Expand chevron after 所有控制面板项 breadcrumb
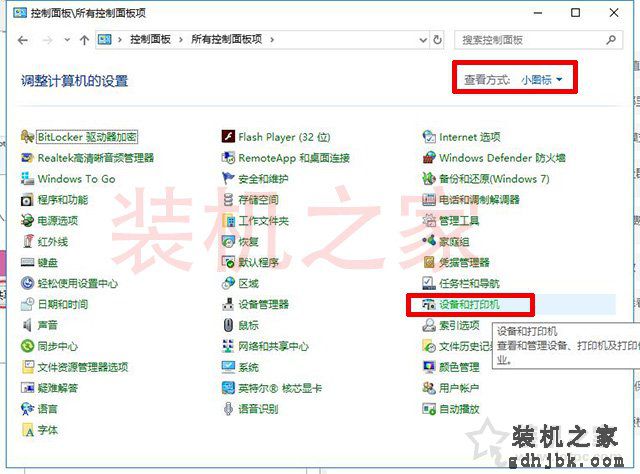Image resolution: width=640 pixels, height=474 pixels. pos(272,40)
